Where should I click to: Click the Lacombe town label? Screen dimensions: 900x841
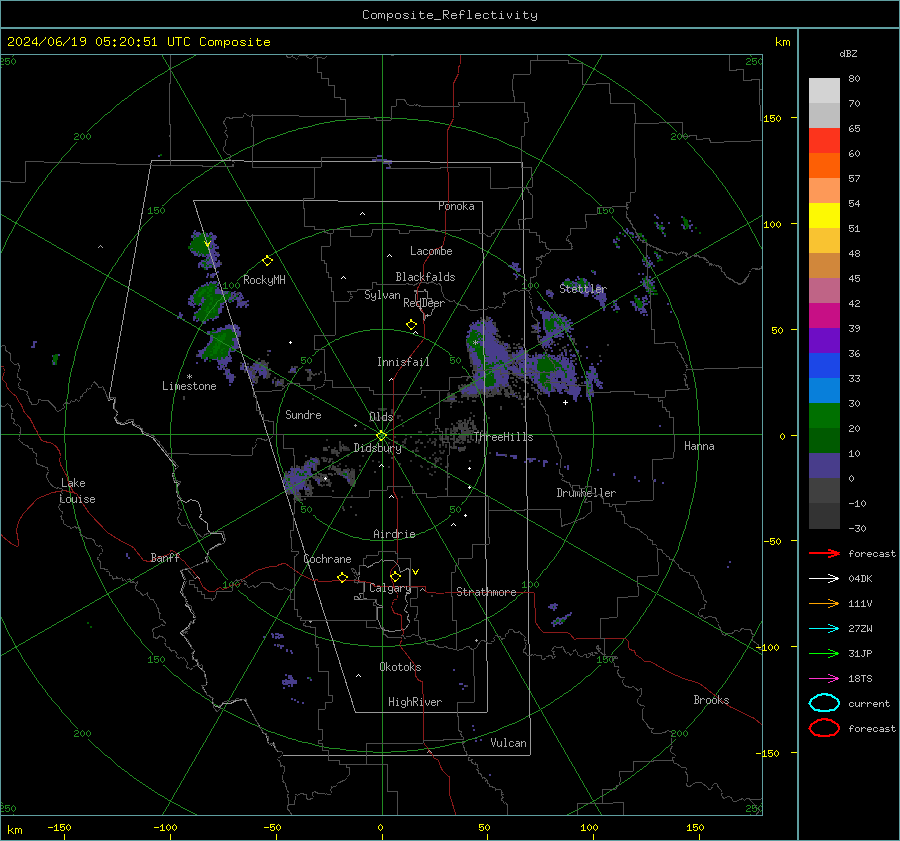click(431, 251)
